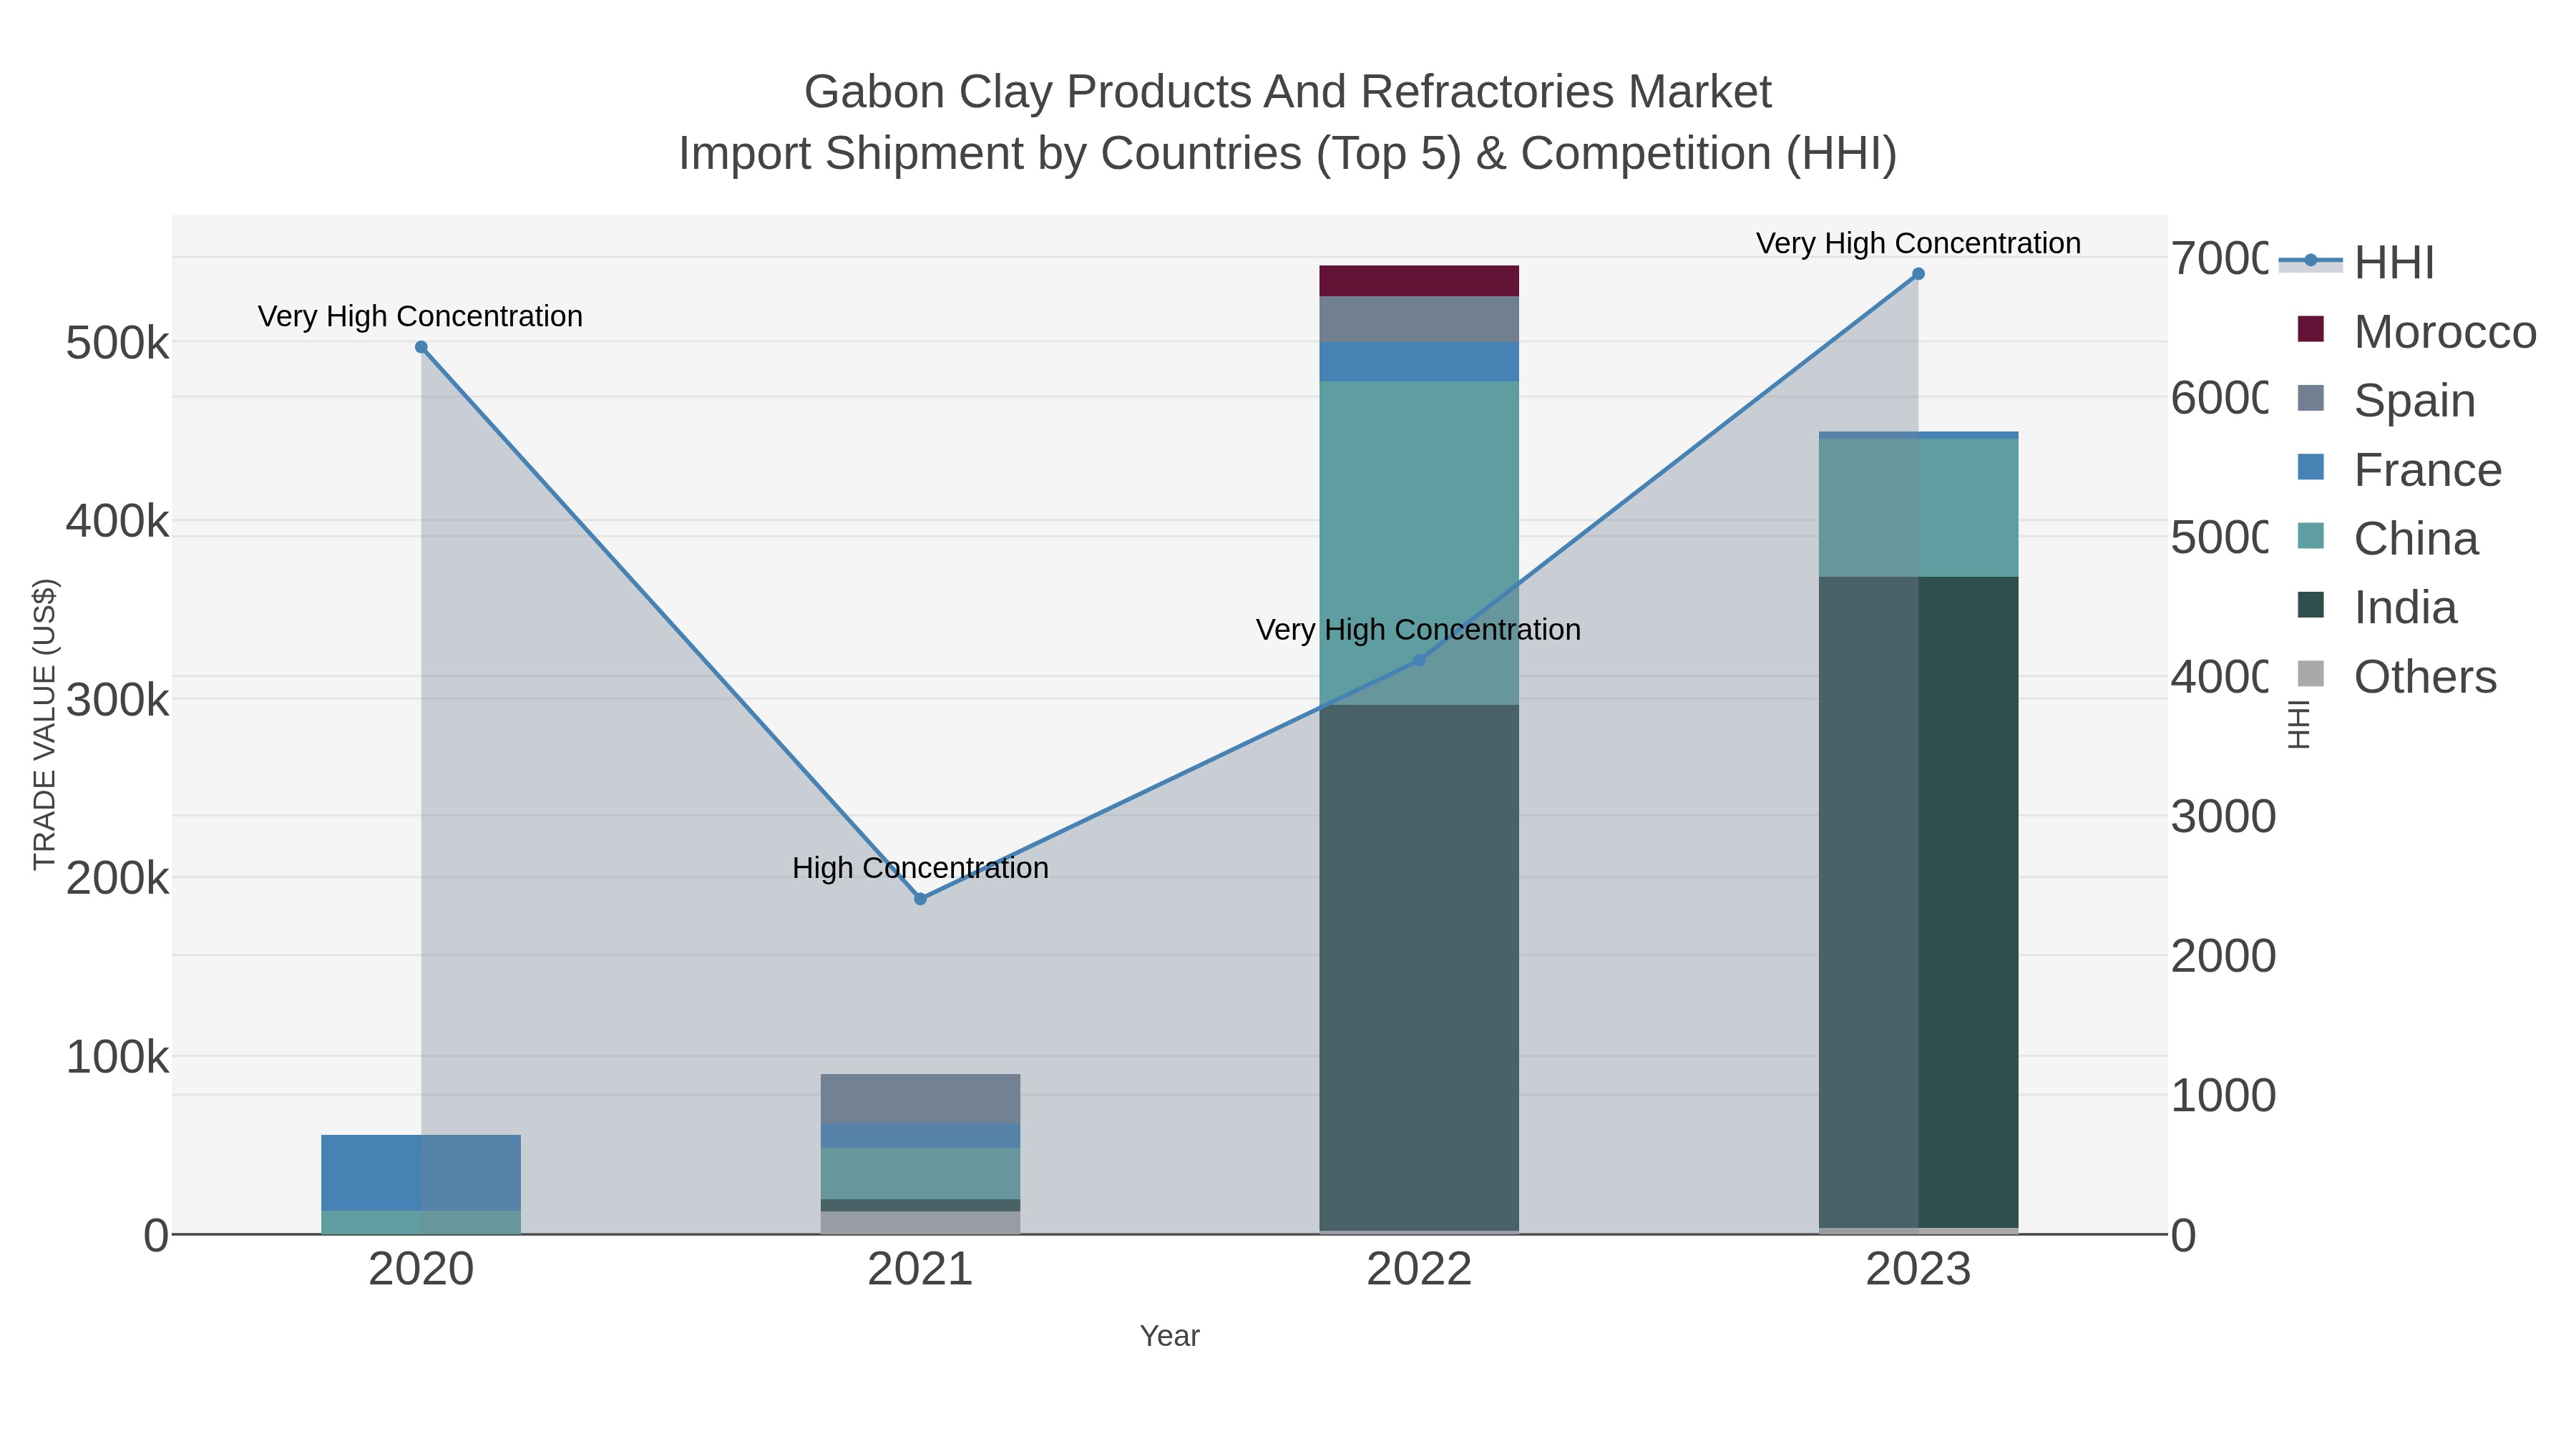Click the China segment of 2023 bar
2576x1449 pixels.
(1918, 508)
